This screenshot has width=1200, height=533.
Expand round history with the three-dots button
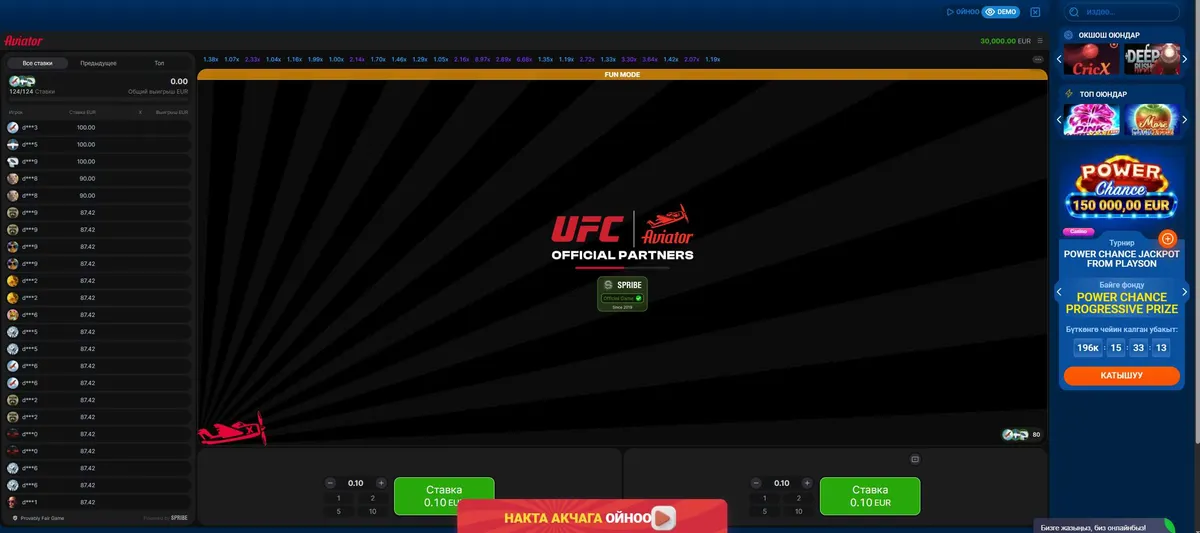[x=1038, y=59]
